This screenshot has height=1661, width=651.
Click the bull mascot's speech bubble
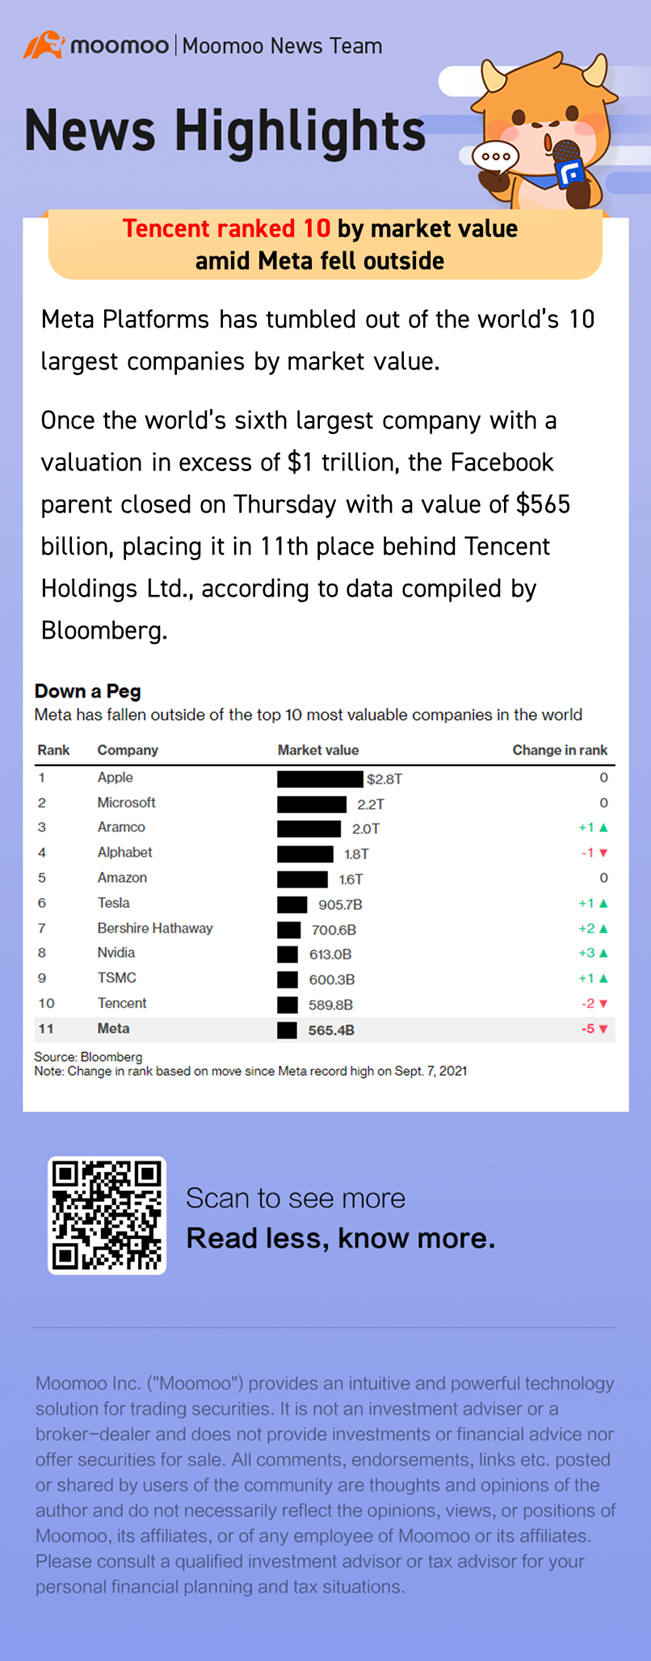tap(495, 157)
